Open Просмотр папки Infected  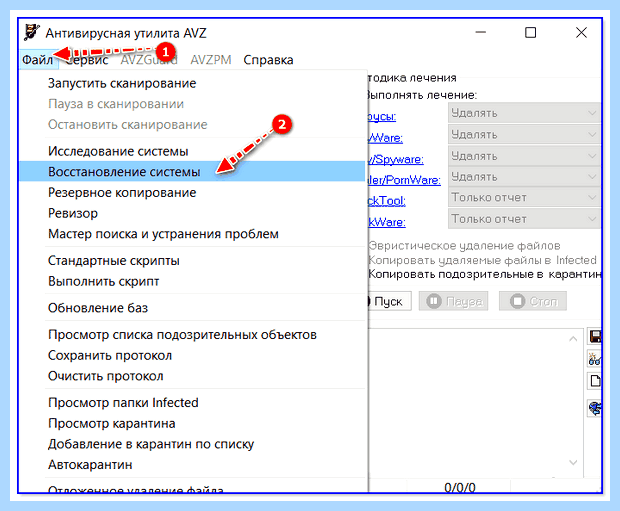click(x=192, y=403)
